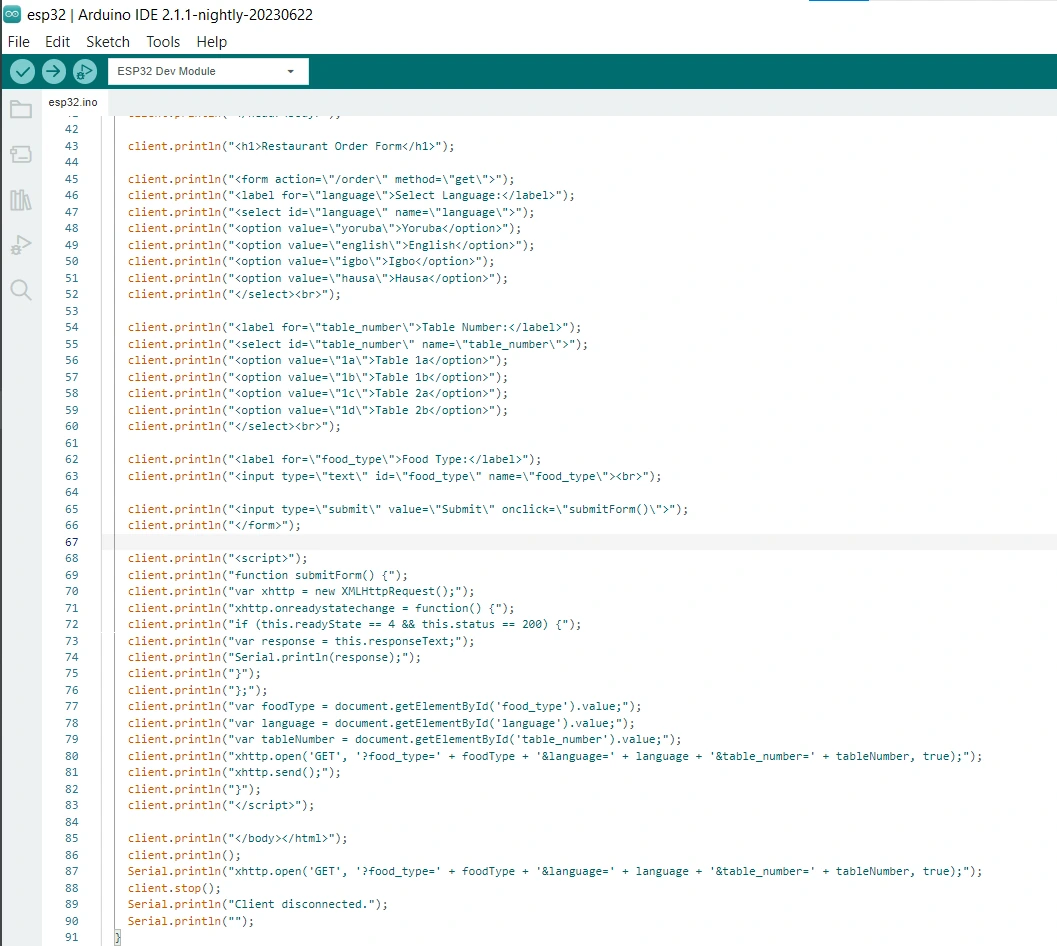The width and height of the screenshot is (1057, 946).
Task: Click the Table 1a option code line
Action: click(x=318, y=361)
